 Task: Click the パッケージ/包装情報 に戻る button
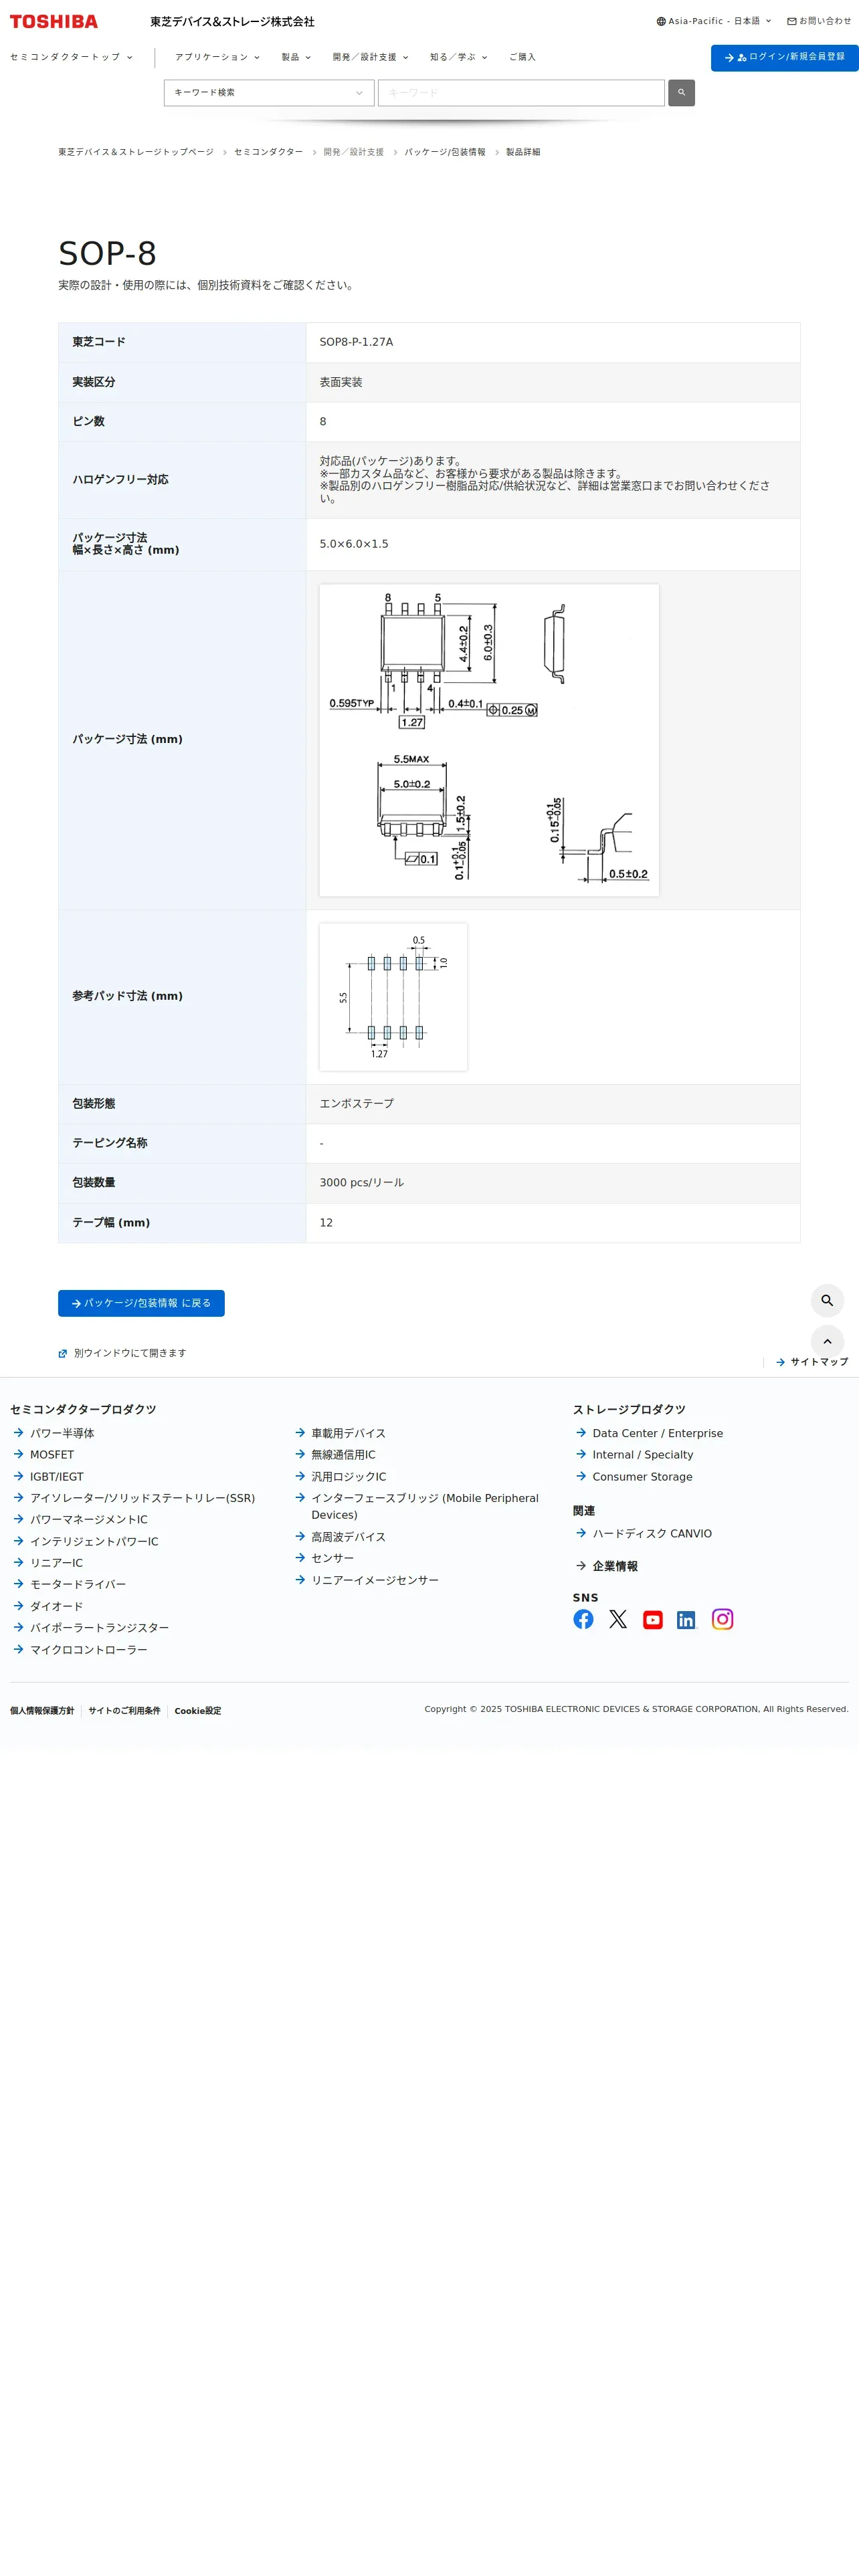141,1303
